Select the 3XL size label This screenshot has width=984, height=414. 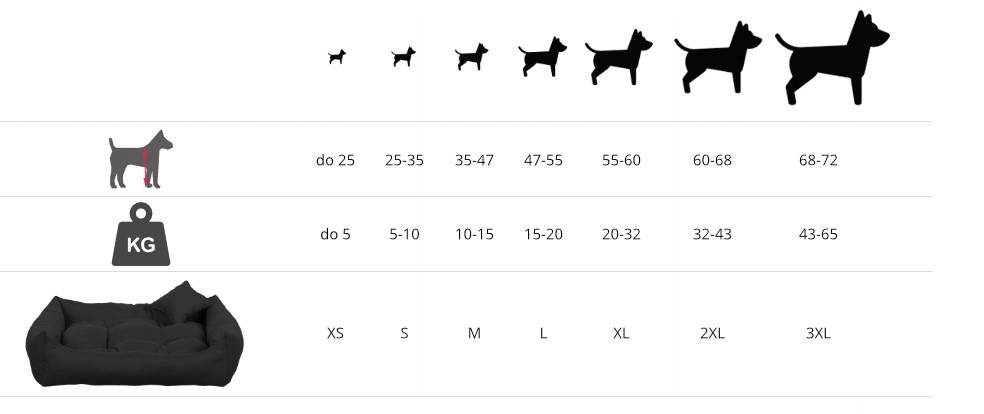point(818,334)
